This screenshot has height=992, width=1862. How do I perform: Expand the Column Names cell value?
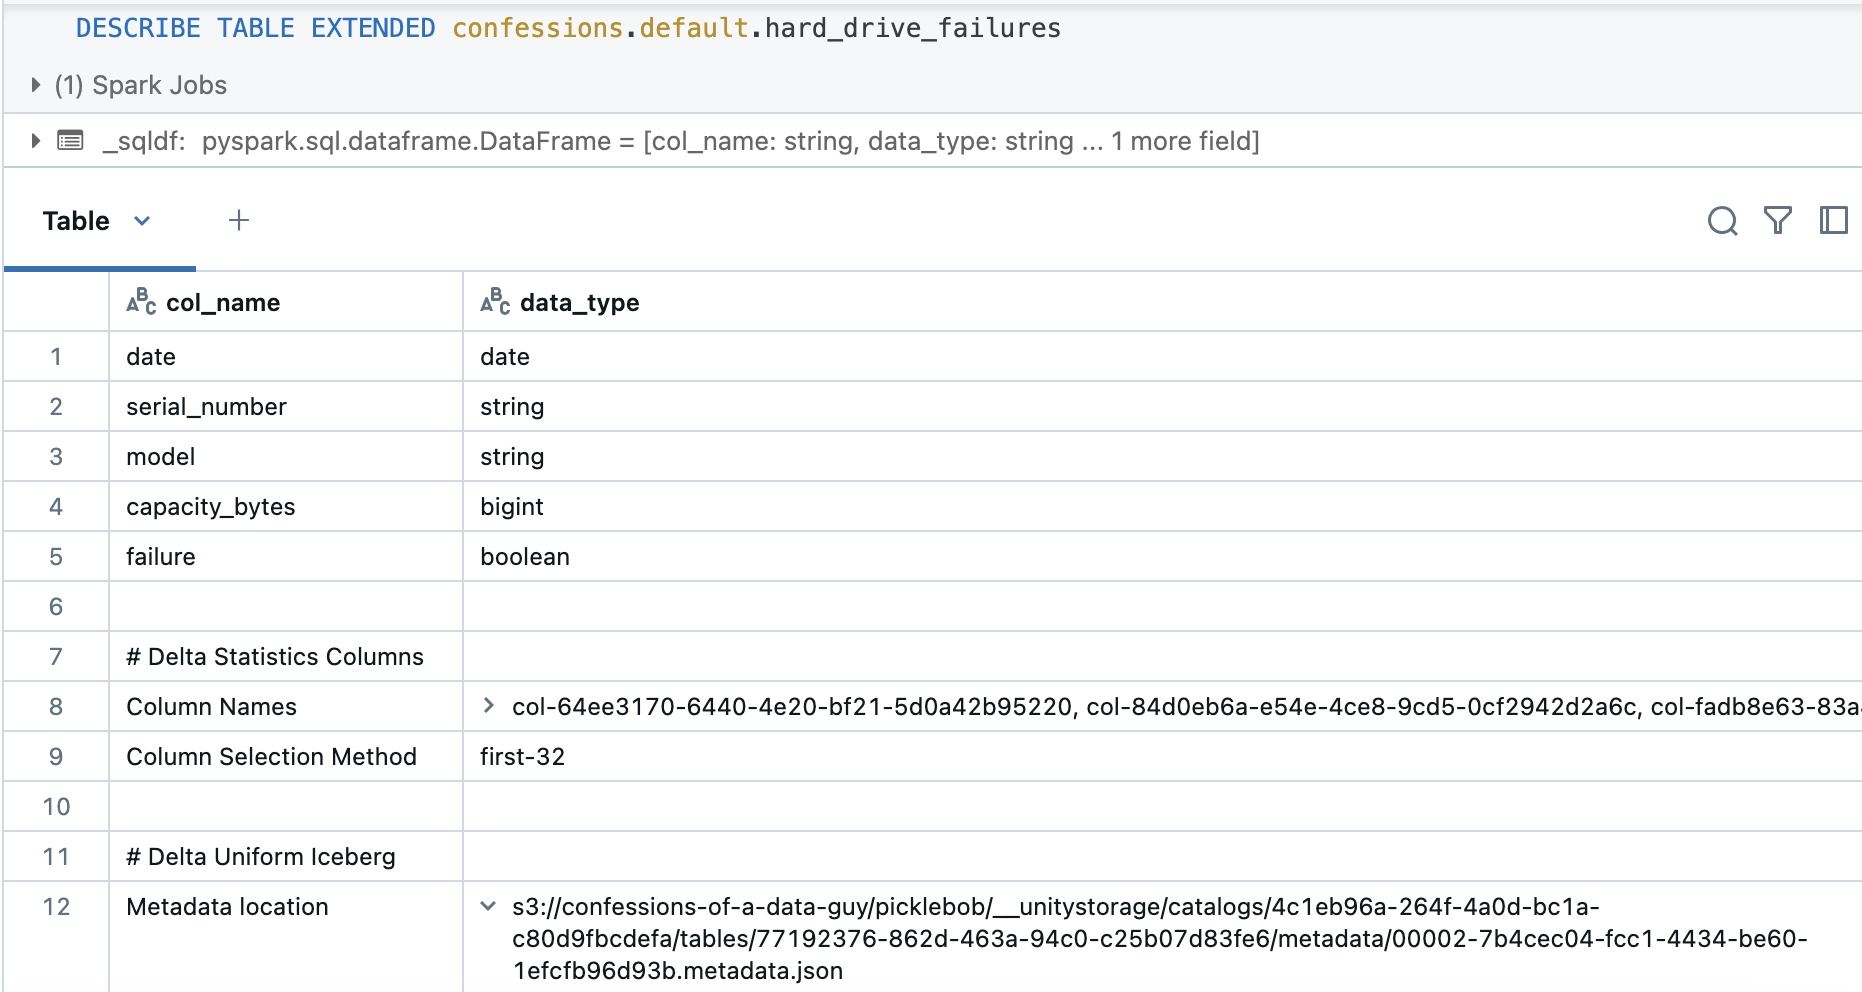(488, 706)
